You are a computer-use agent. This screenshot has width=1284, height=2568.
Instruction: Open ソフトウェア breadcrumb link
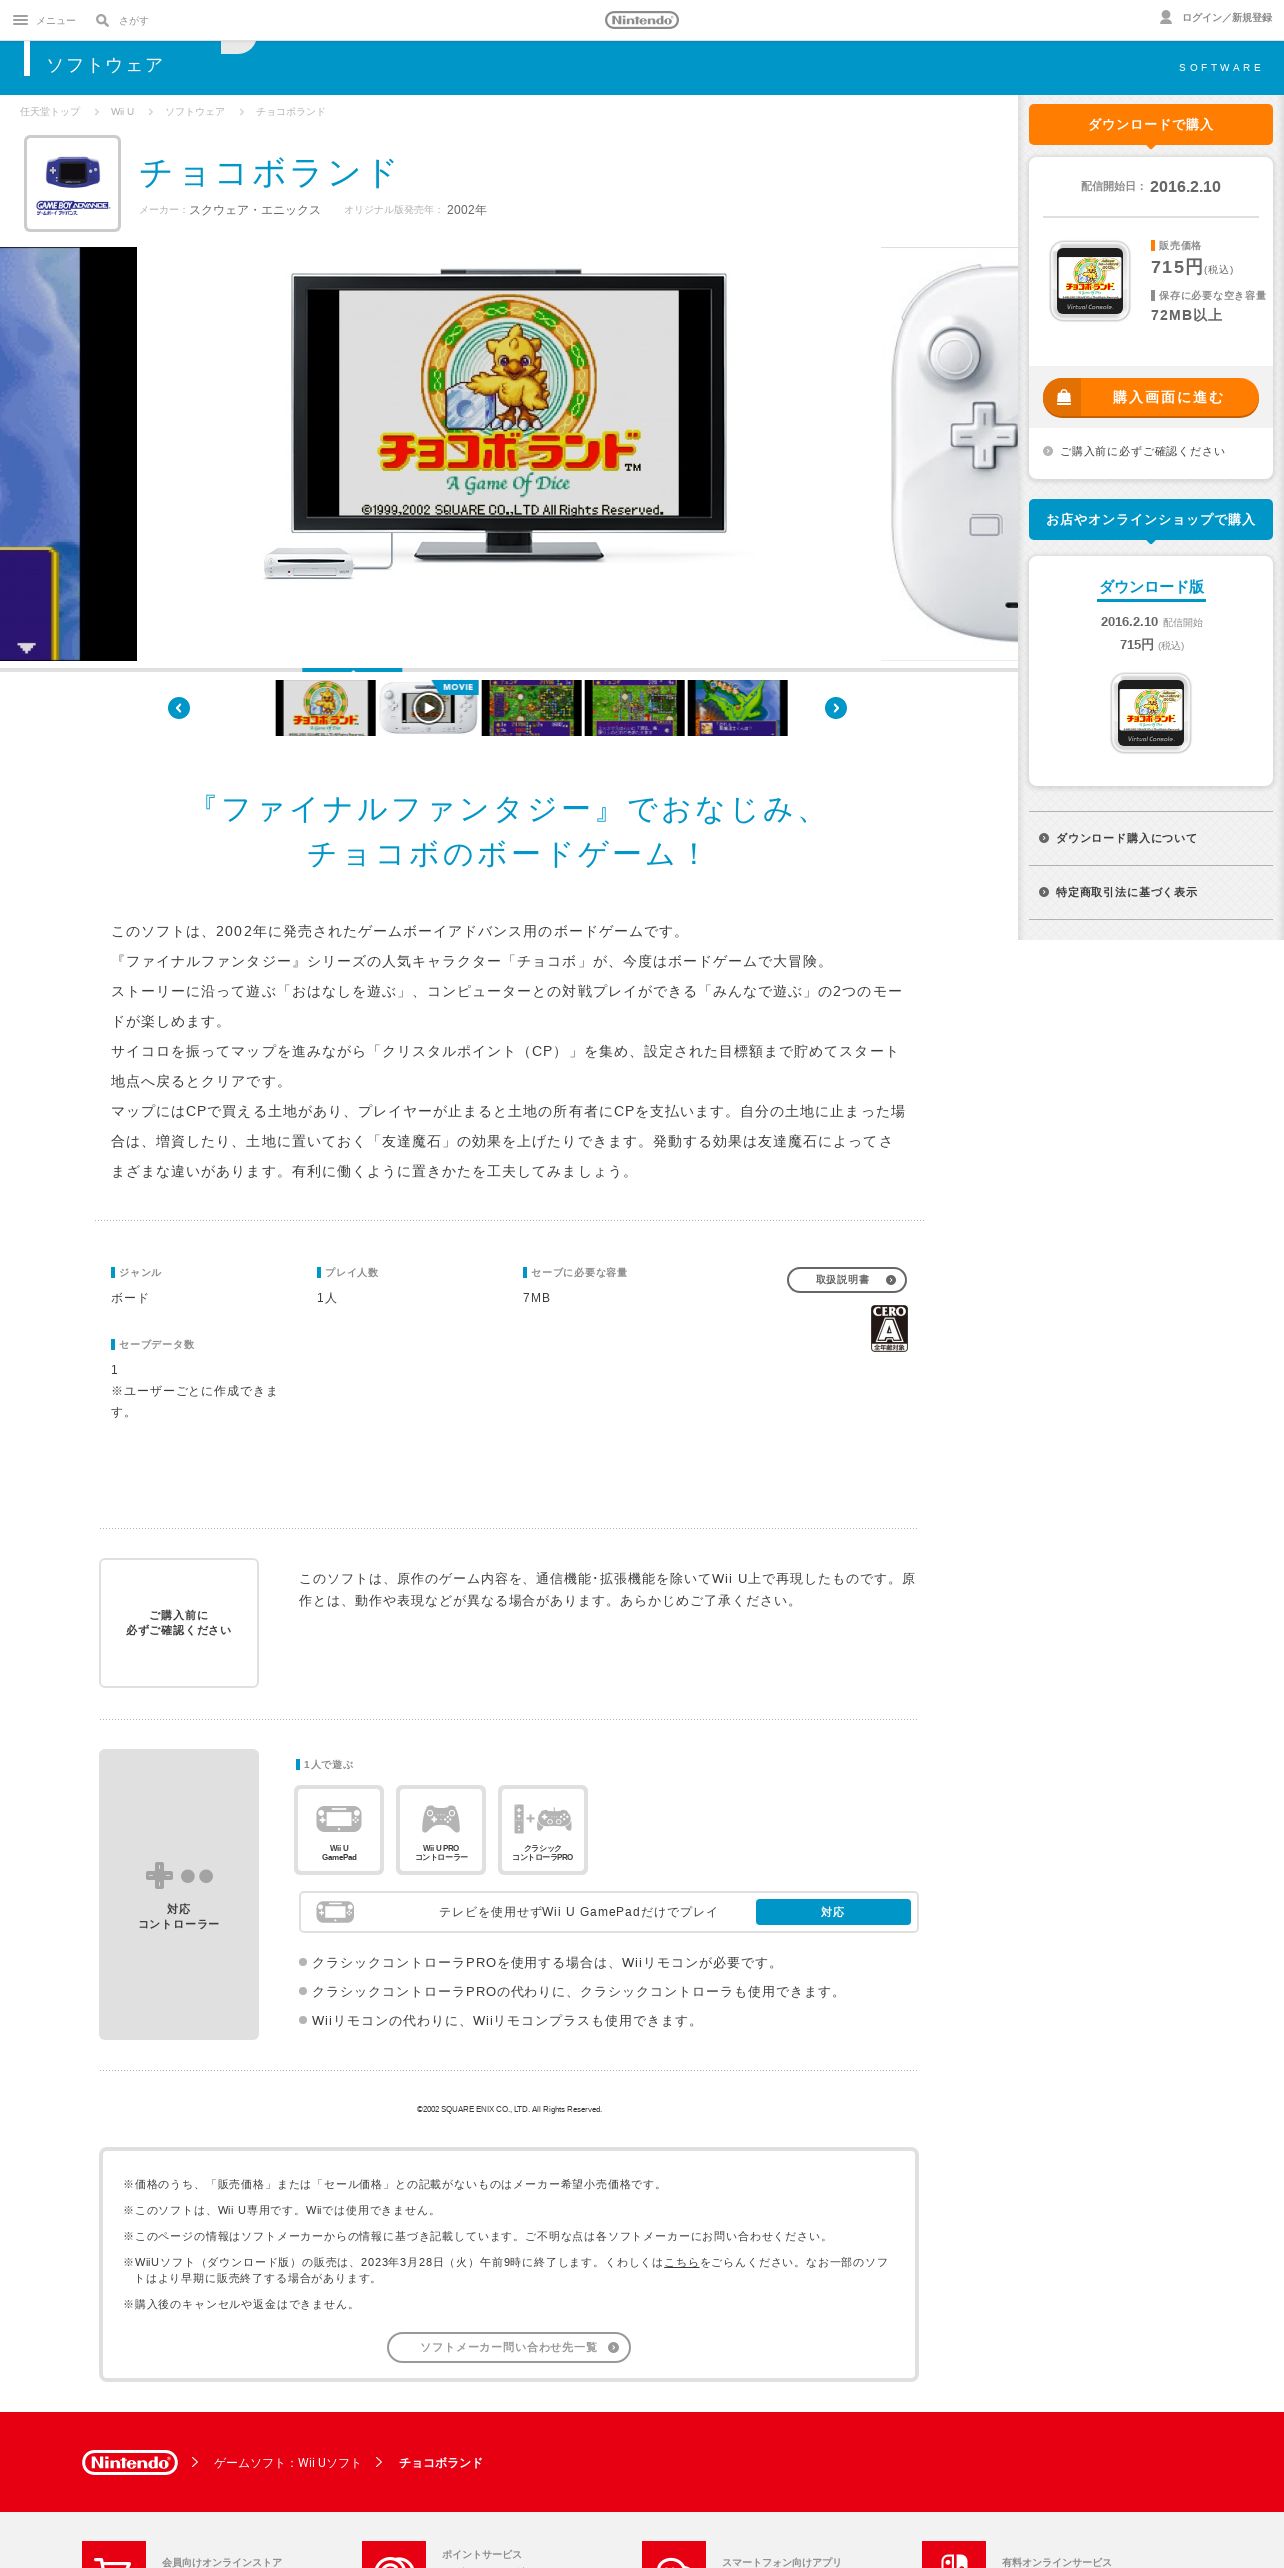pos(195,112)
